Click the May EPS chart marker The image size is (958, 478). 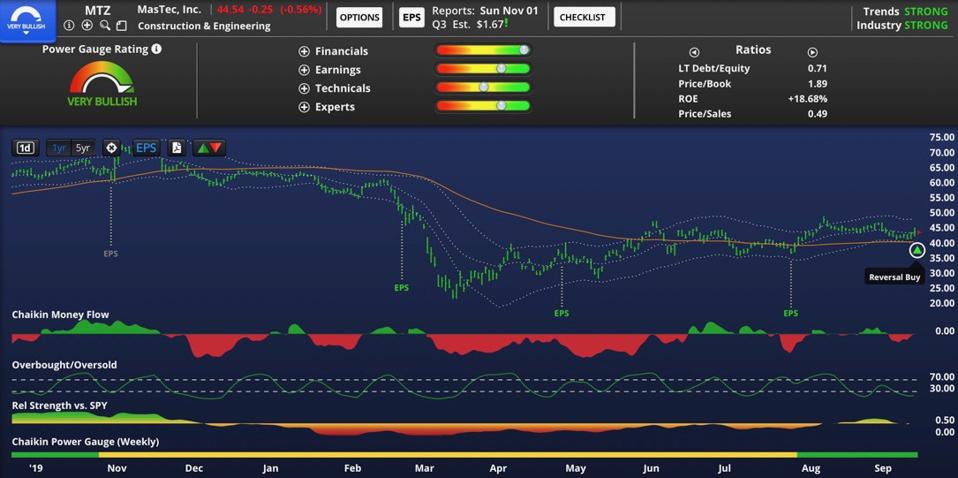click(561, 314)
